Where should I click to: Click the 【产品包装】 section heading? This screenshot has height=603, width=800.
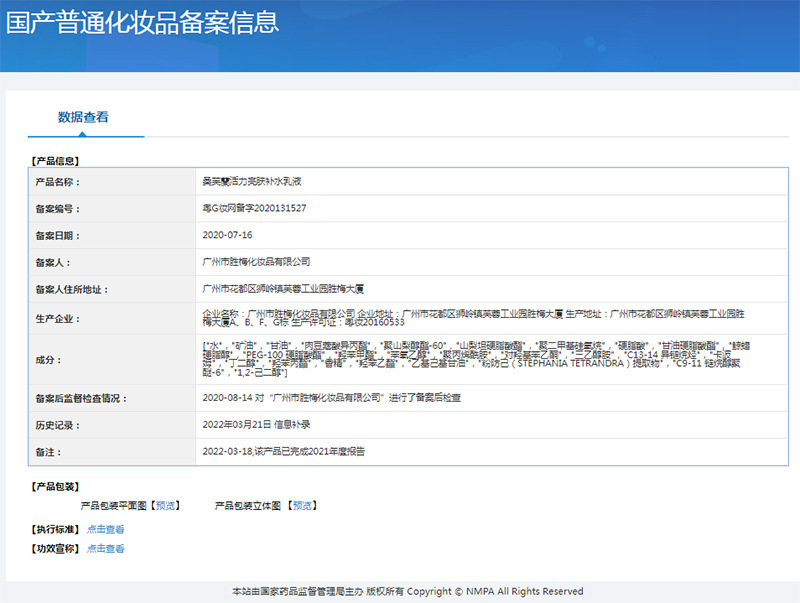(x=55, y=487)
